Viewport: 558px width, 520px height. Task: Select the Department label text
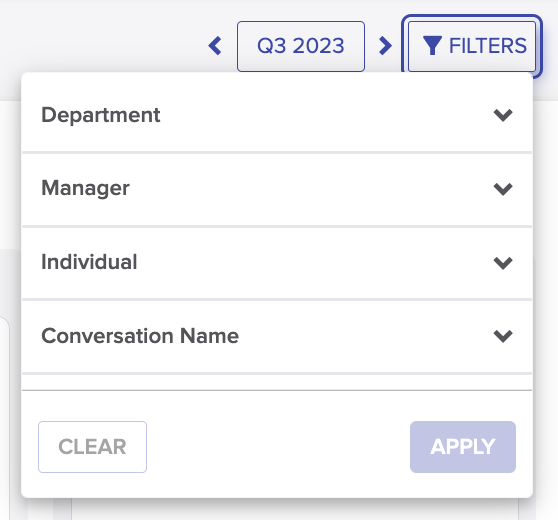coord(101,115)
